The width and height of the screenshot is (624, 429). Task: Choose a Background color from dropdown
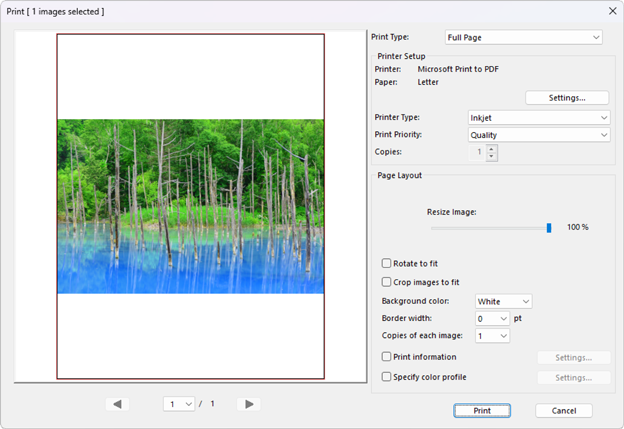(503, 301)
